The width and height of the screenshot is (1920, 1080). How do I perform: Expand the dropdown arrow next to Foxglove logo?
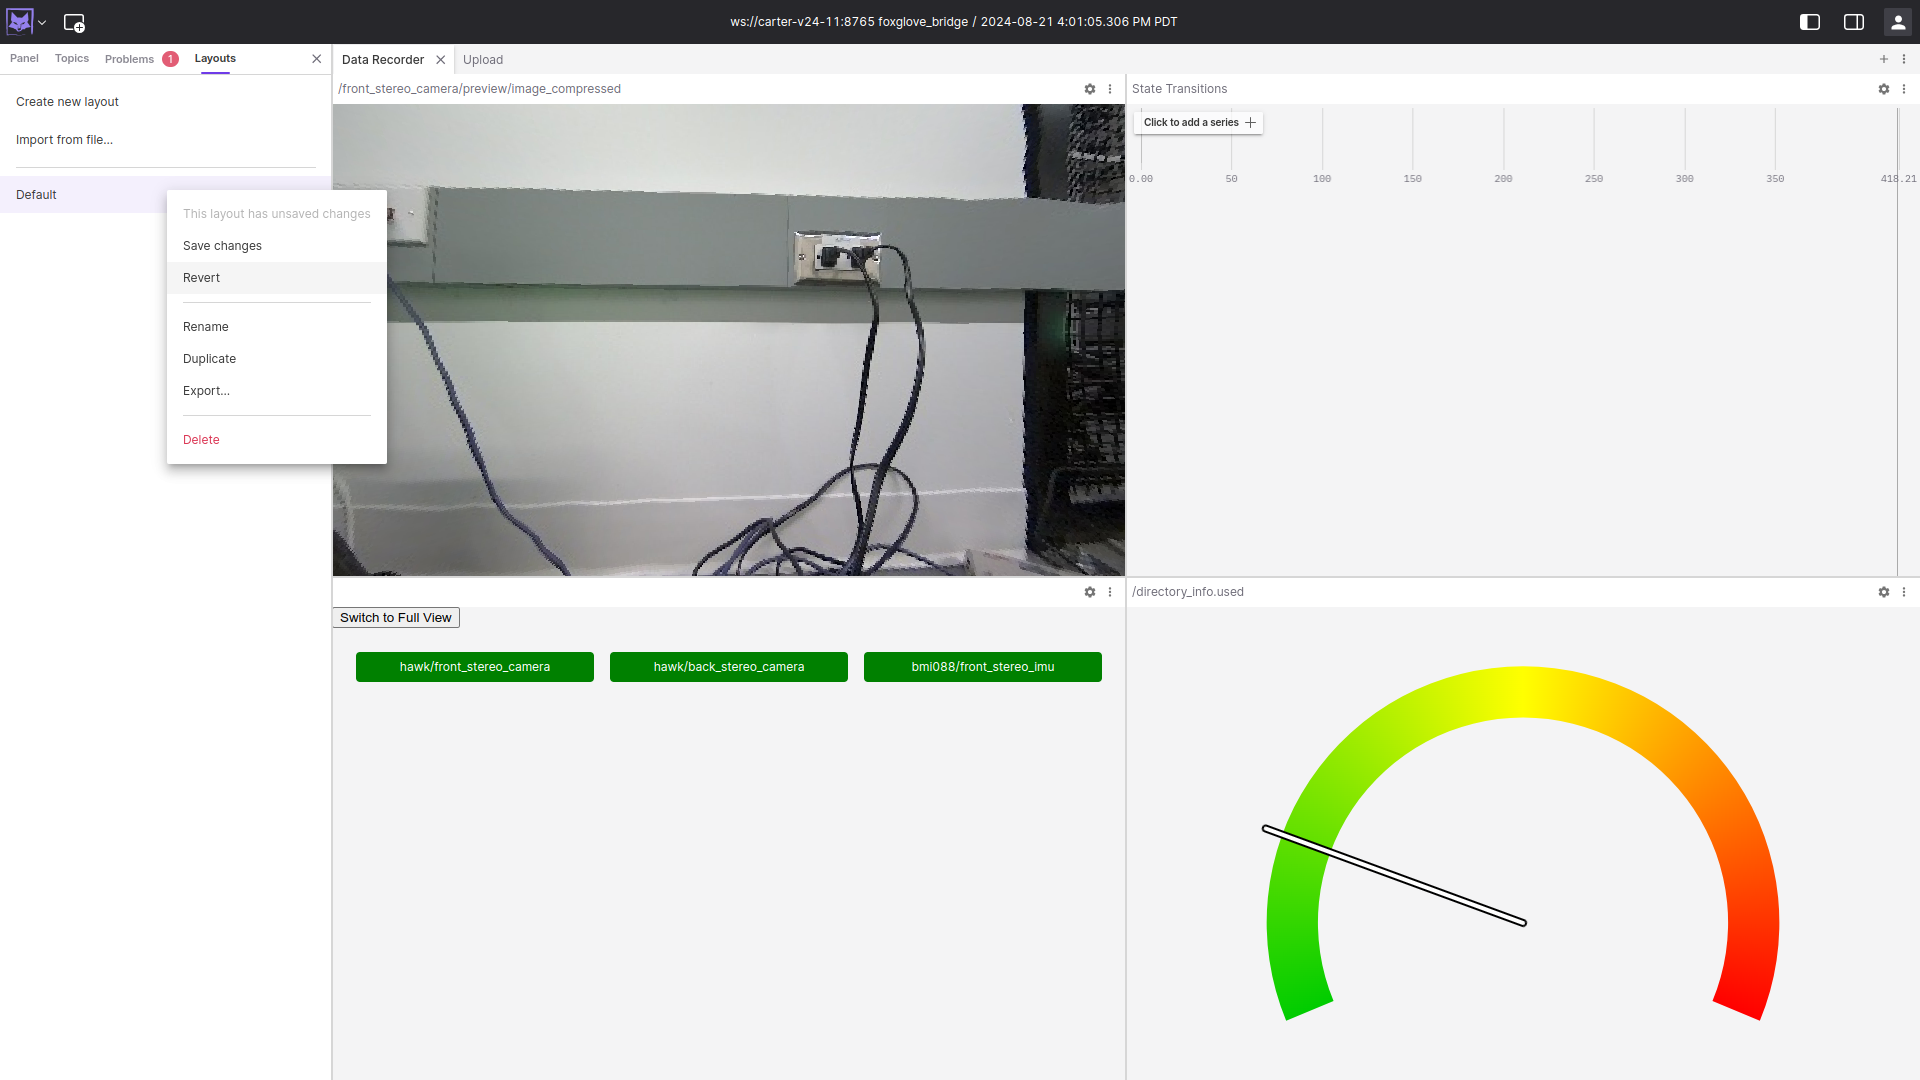click(x=41, y=22)
